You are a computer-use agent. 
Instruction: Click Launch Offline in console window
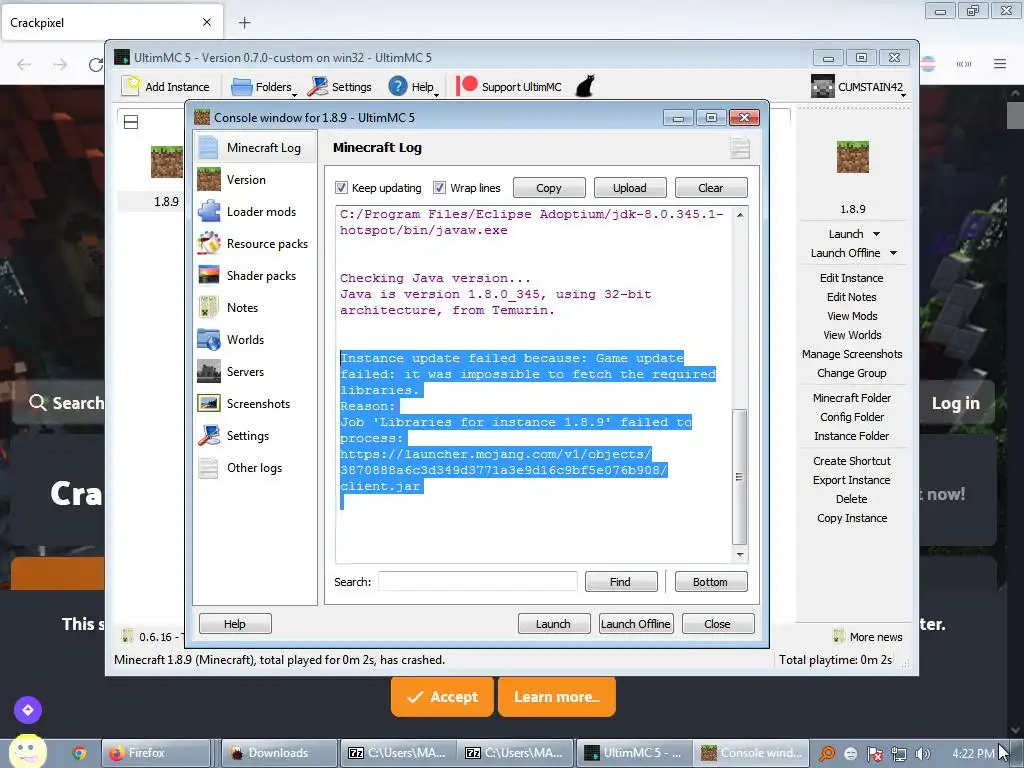coord(635,624)
